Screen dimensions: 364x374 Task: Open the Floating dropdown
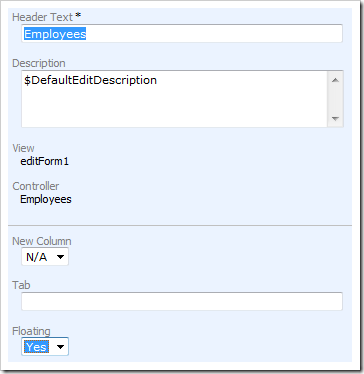click(45, 347)
